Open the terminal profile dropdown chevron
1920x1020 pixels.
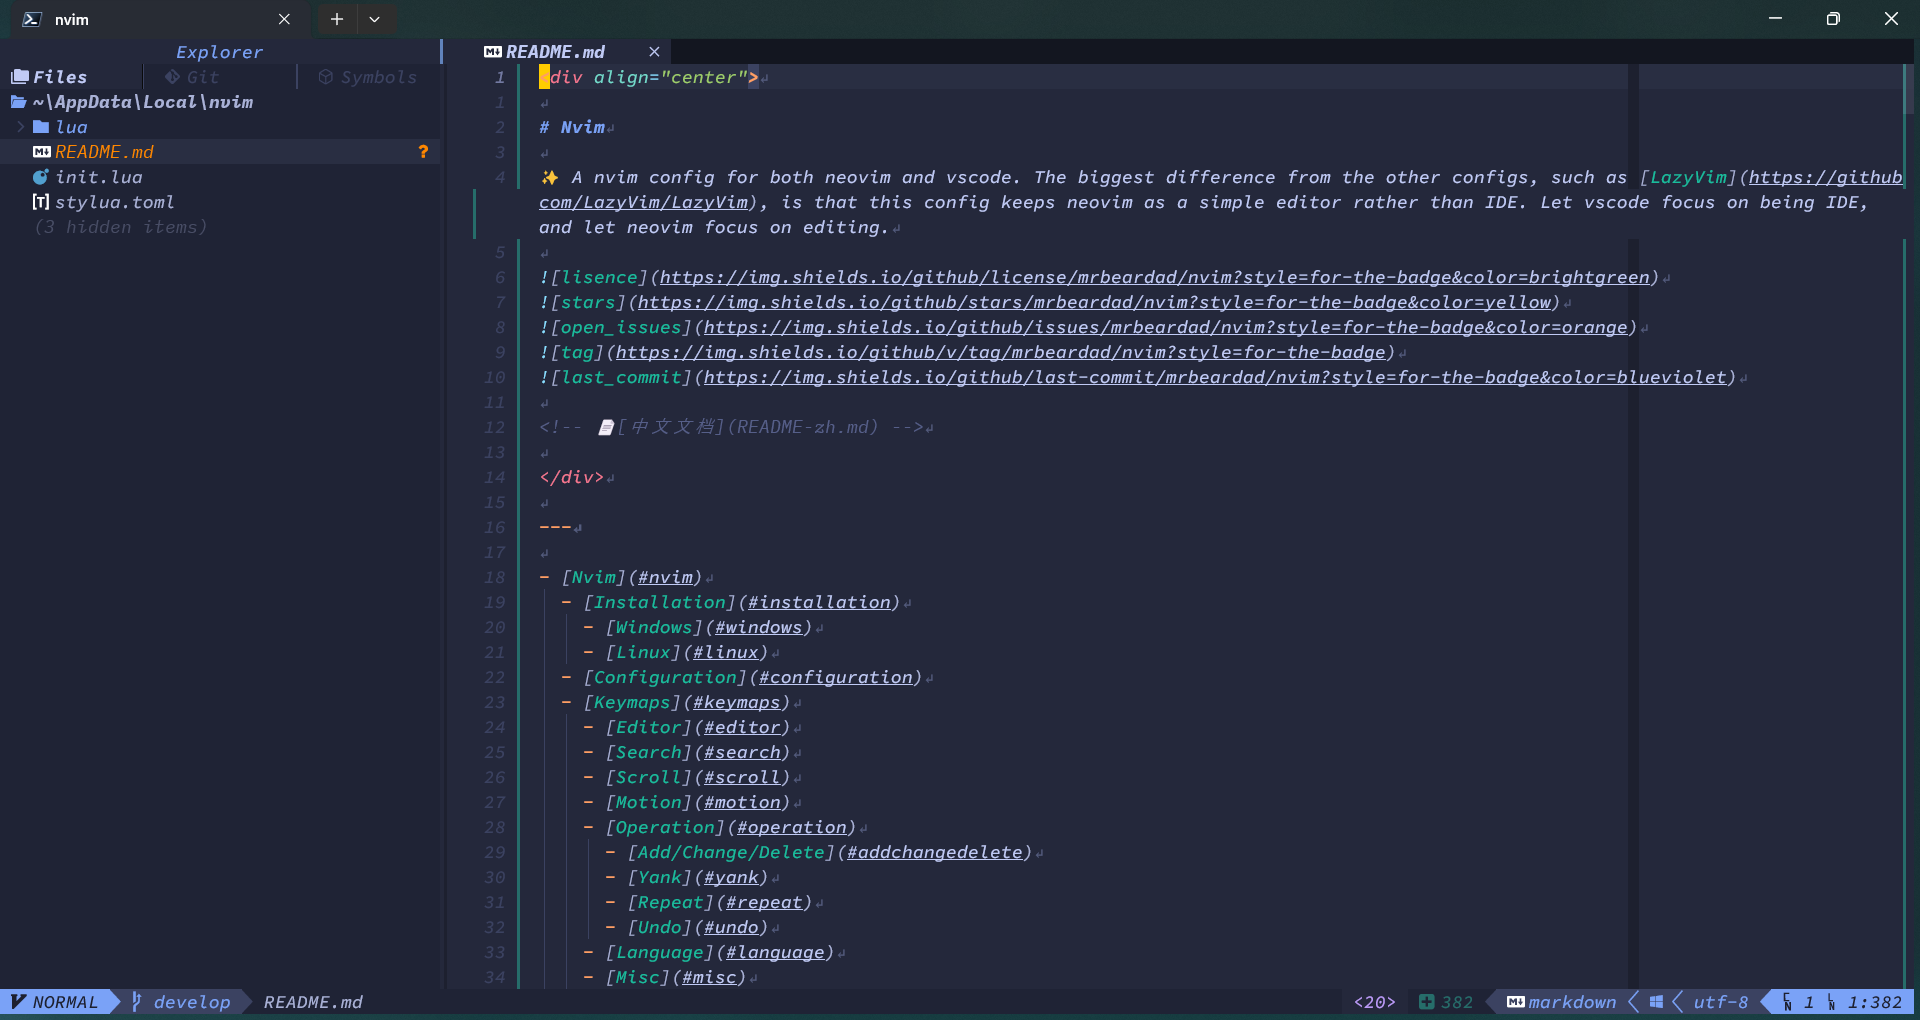374,19
